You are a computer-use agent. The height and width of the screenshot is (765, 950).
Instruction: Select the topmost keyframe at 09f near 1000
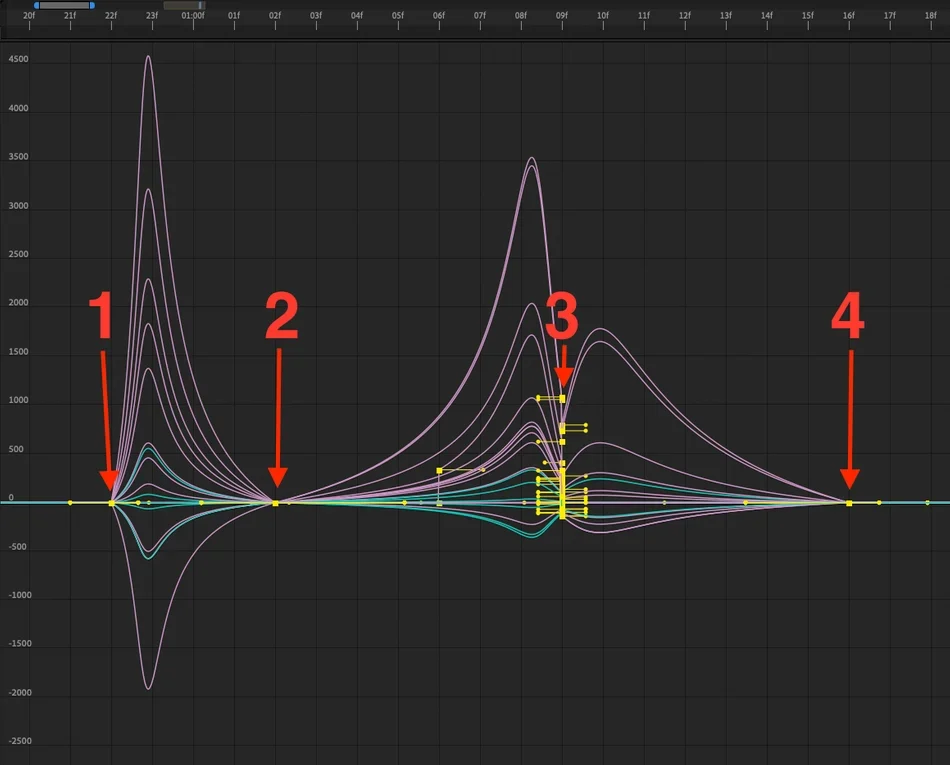[x=562, y=399]
